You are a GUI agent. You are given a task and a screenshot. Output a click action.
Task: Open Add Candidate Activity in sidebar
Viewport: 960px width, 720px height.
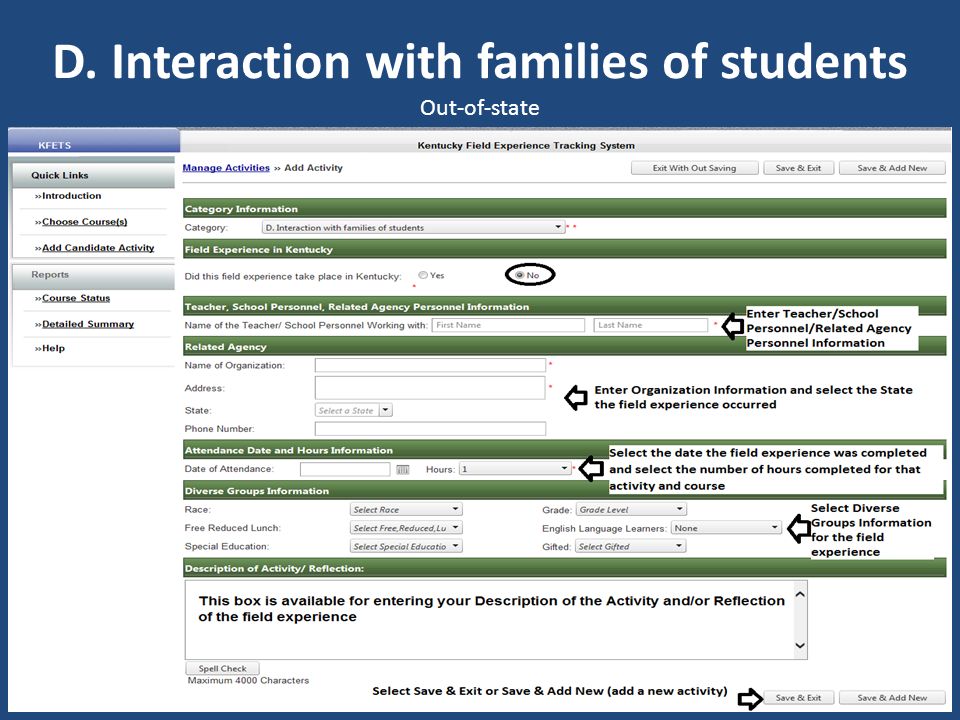(98, 247)
